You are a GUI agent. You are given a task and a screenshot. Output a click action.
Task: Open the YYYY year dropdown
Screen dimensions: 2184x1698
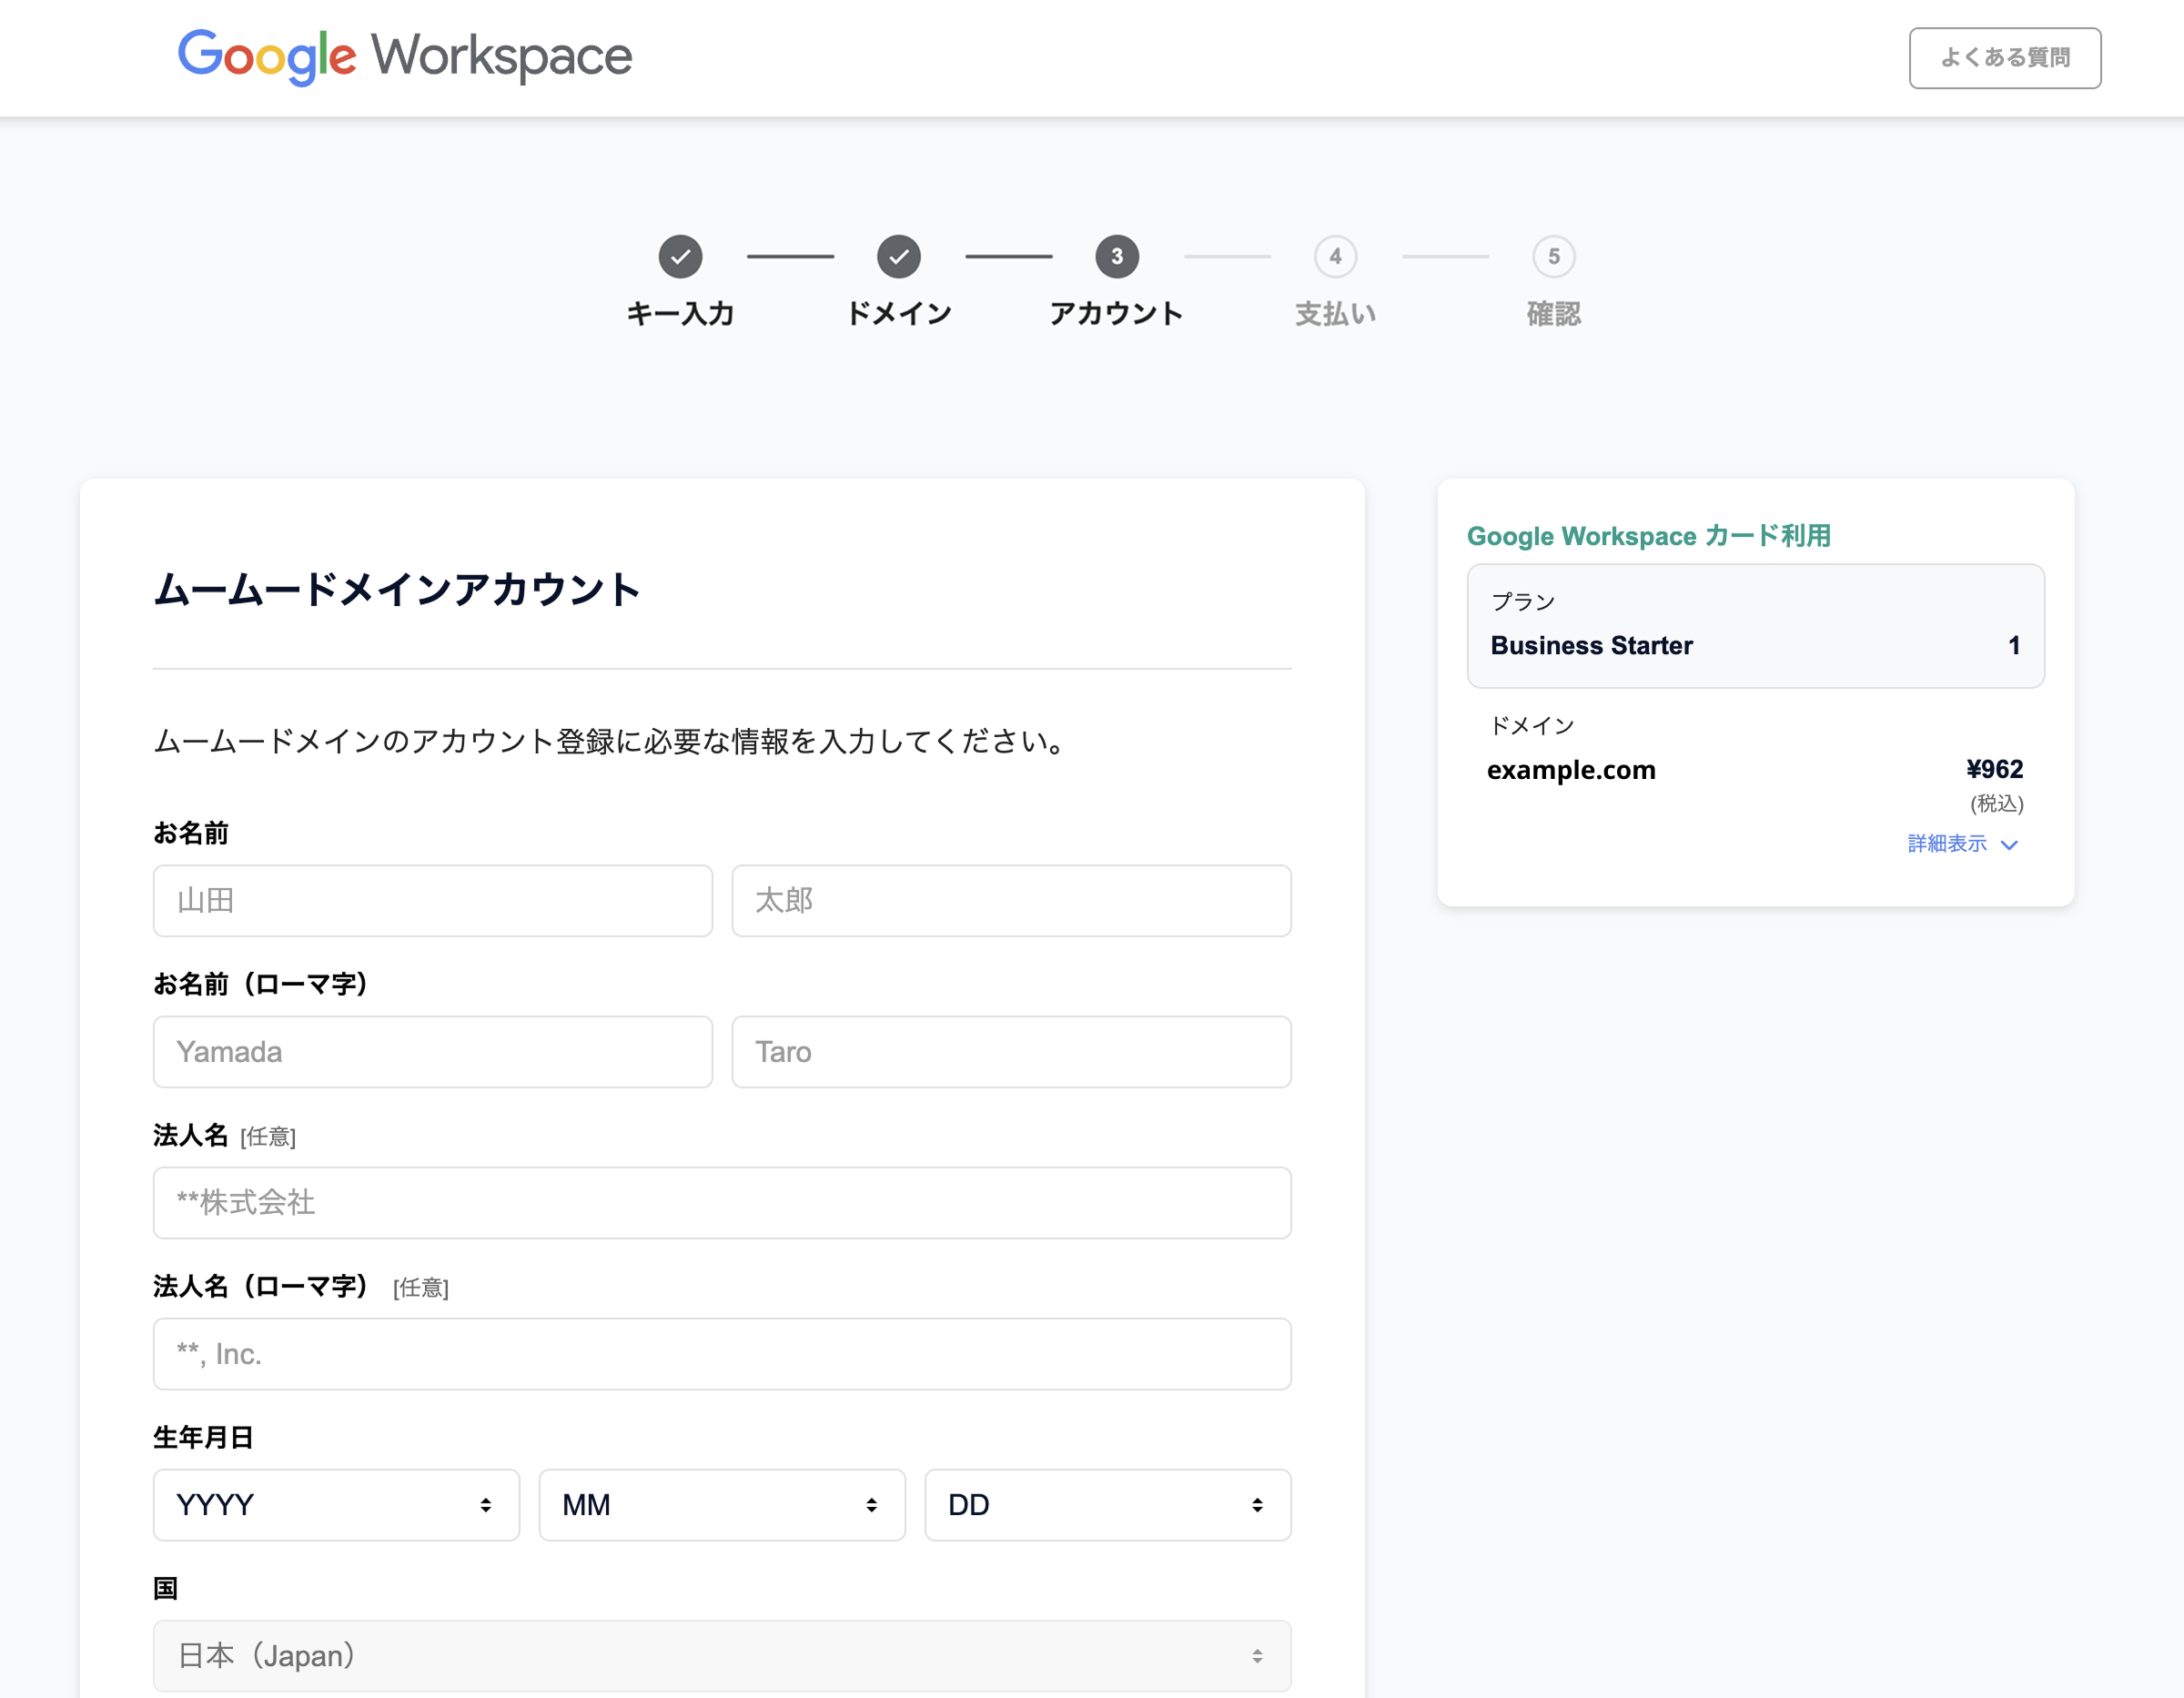[336, 1505]
